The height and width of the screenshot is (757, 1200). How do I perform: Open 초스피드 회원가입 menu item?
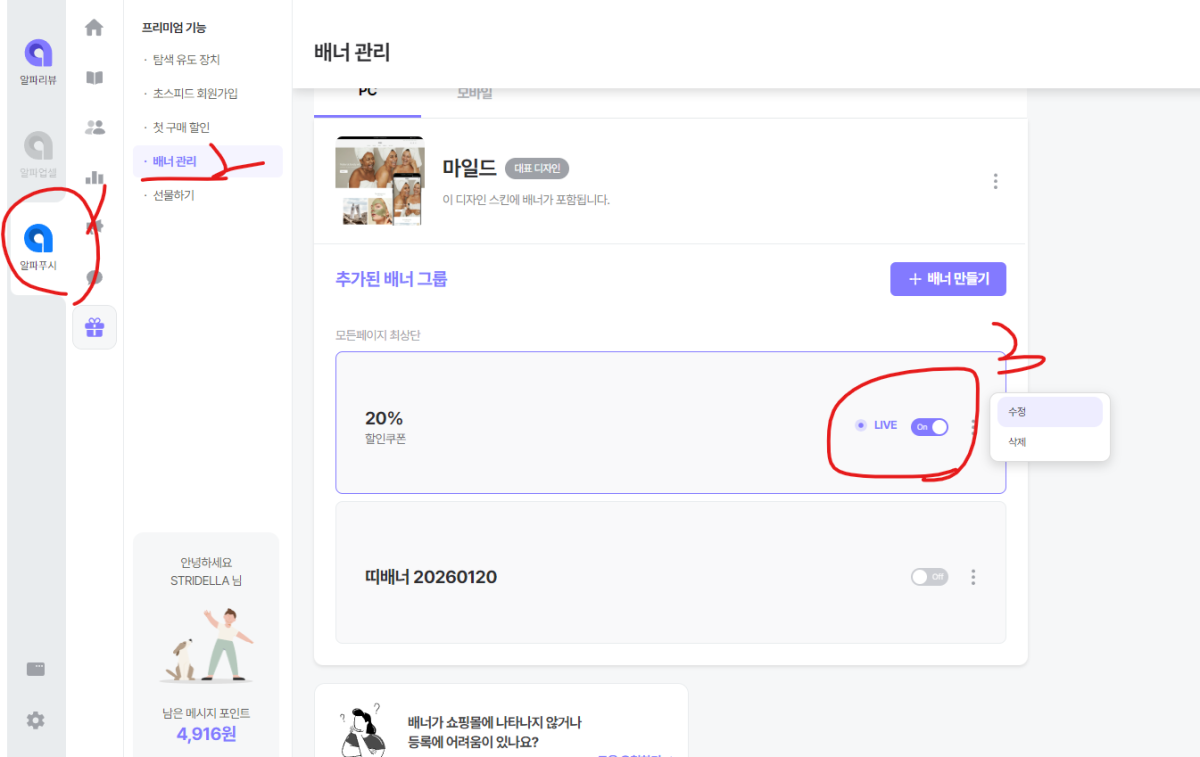[195, 94]
